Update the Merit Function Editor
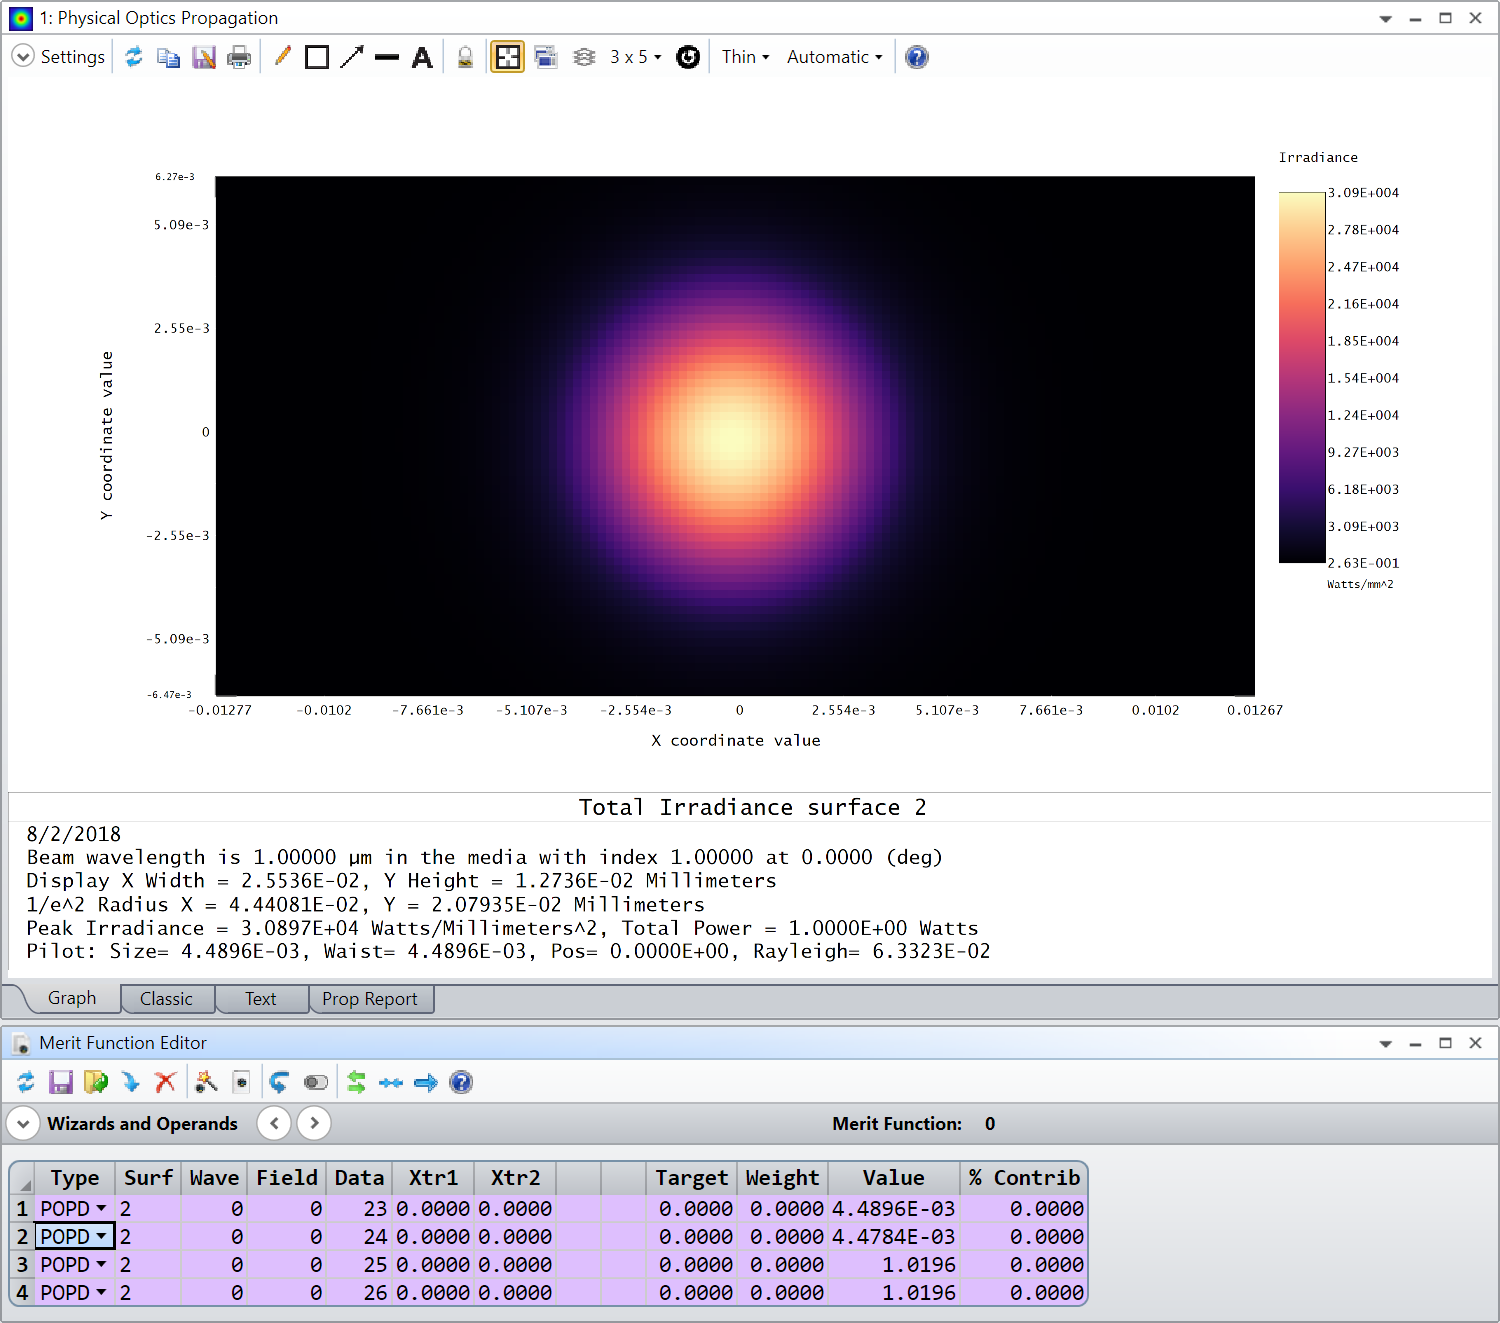The image size is (1500, 1323). click(x=26, y=1082)
